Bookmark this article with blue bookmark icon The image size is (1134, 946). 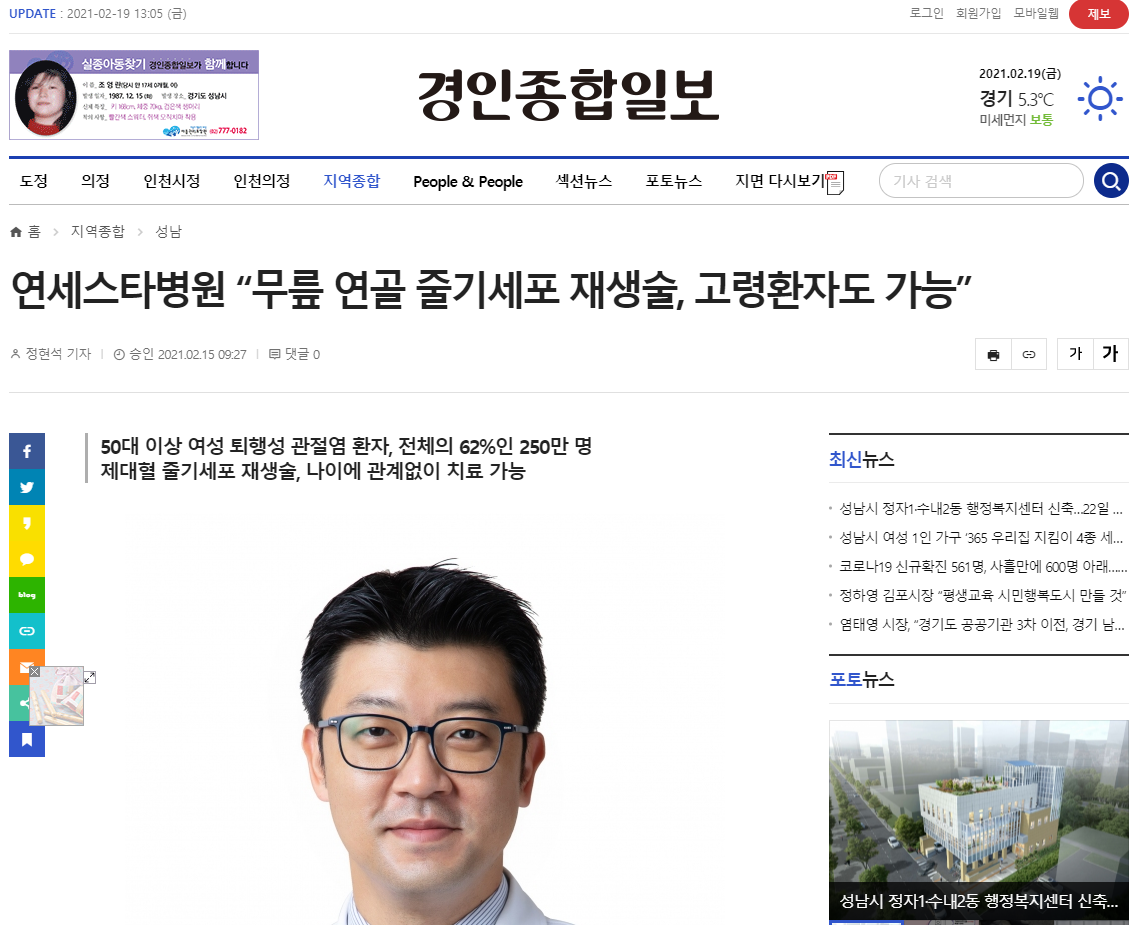(x=27, y=739)
